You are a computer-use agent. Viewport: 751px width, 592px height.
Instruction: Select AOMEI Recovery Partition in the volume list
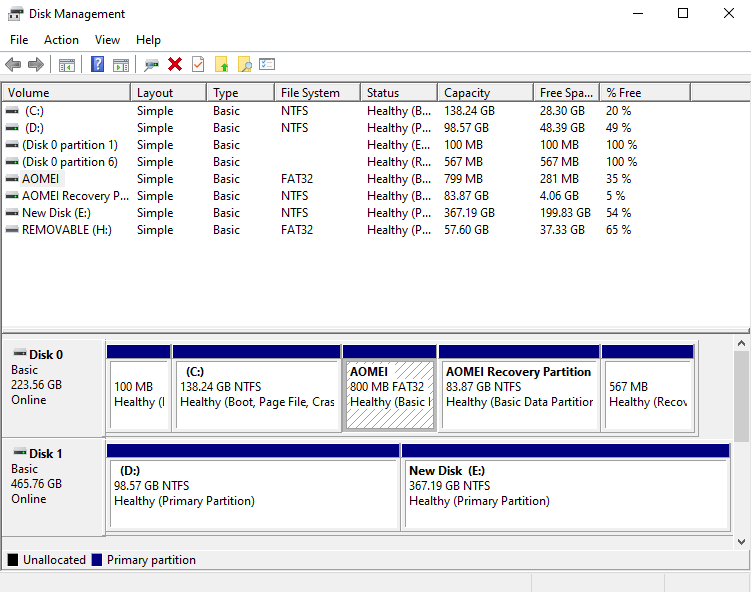click(x=75, y=196)
